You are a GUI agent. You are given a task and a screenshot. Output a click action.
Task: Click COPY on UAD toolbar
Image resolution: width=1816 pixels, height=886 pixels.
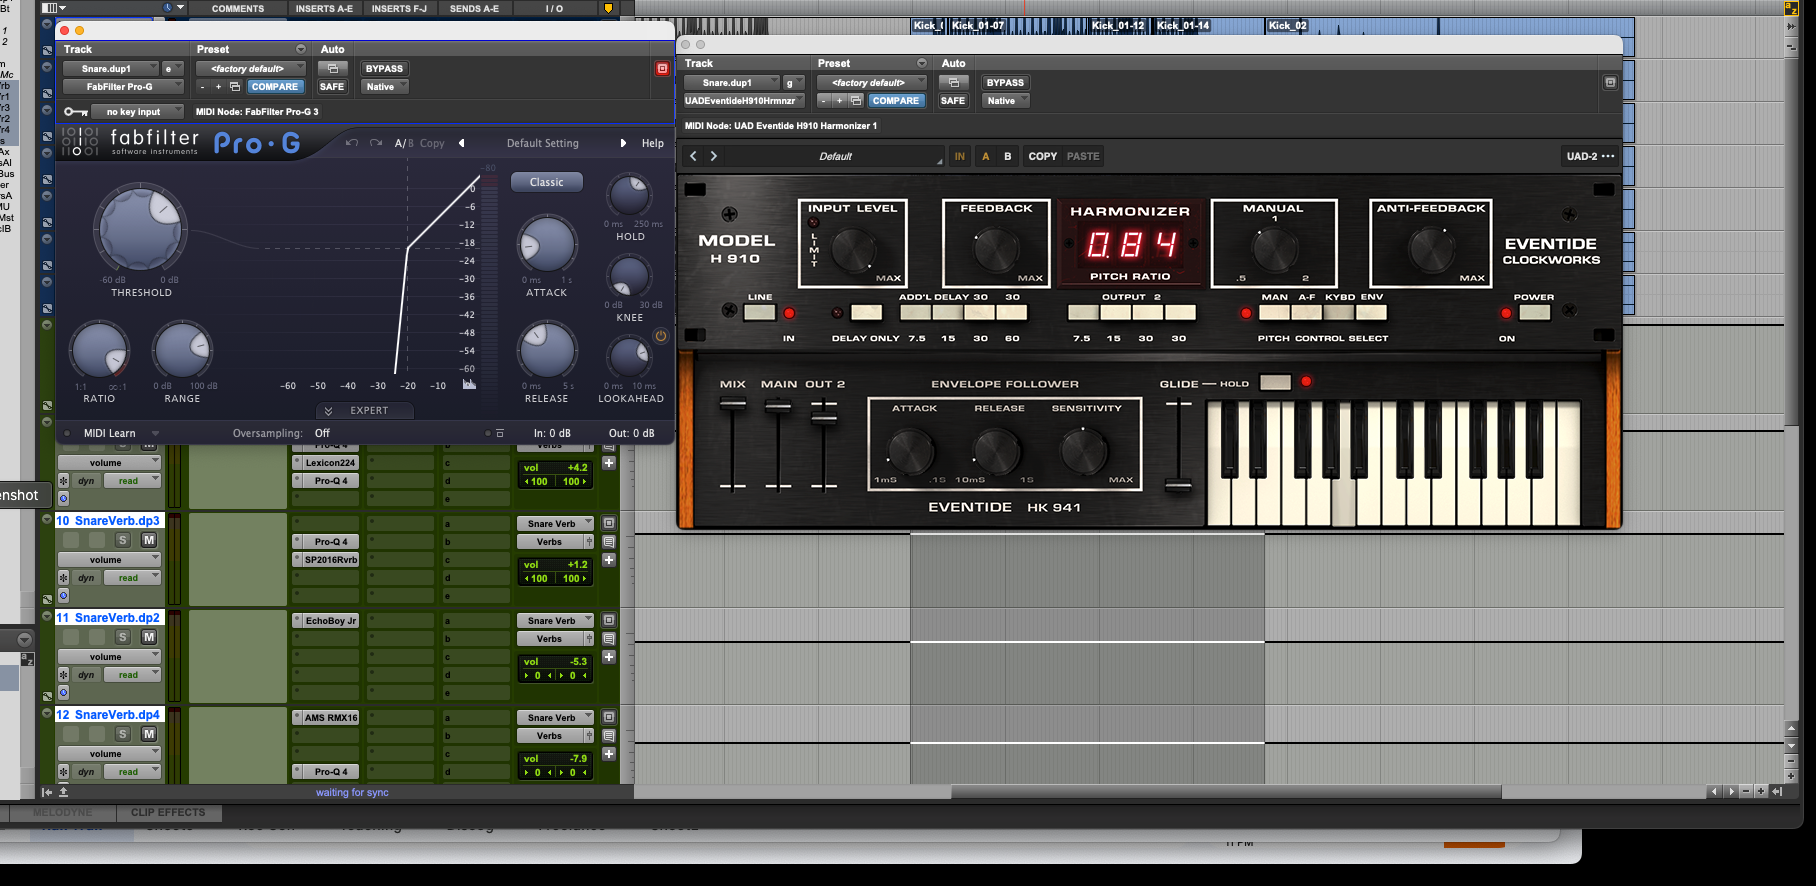1042,156
